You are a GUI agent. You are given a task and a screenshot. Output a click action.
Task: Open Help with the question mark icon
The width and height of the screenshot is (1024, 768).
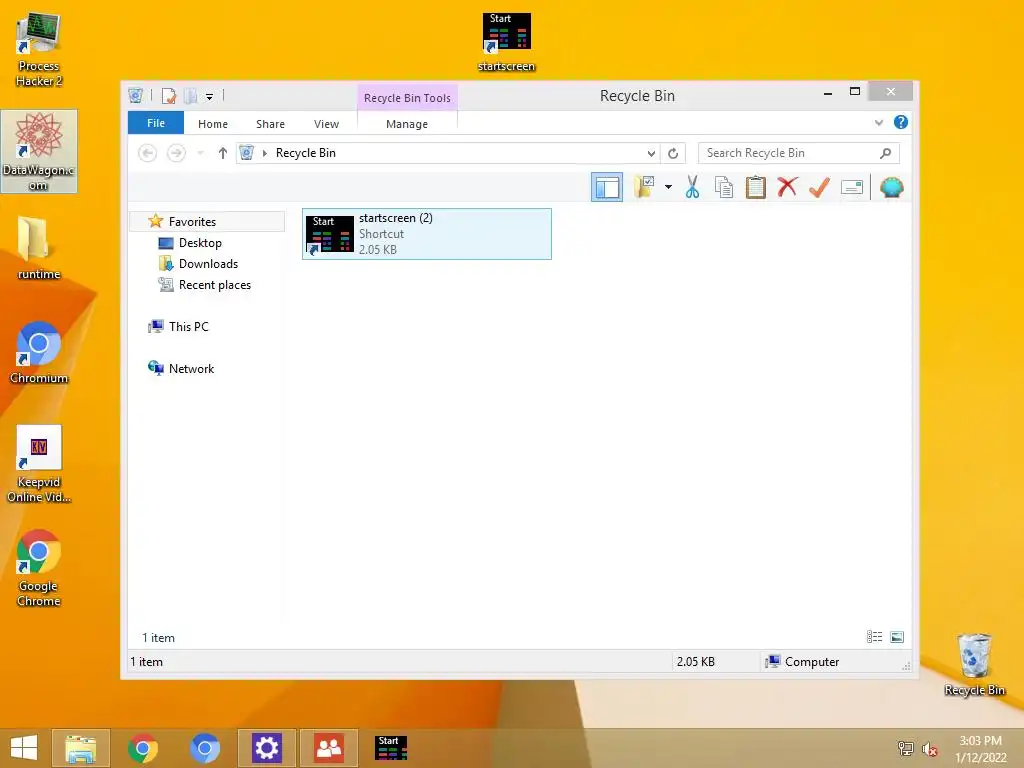[x=901, y=122]
